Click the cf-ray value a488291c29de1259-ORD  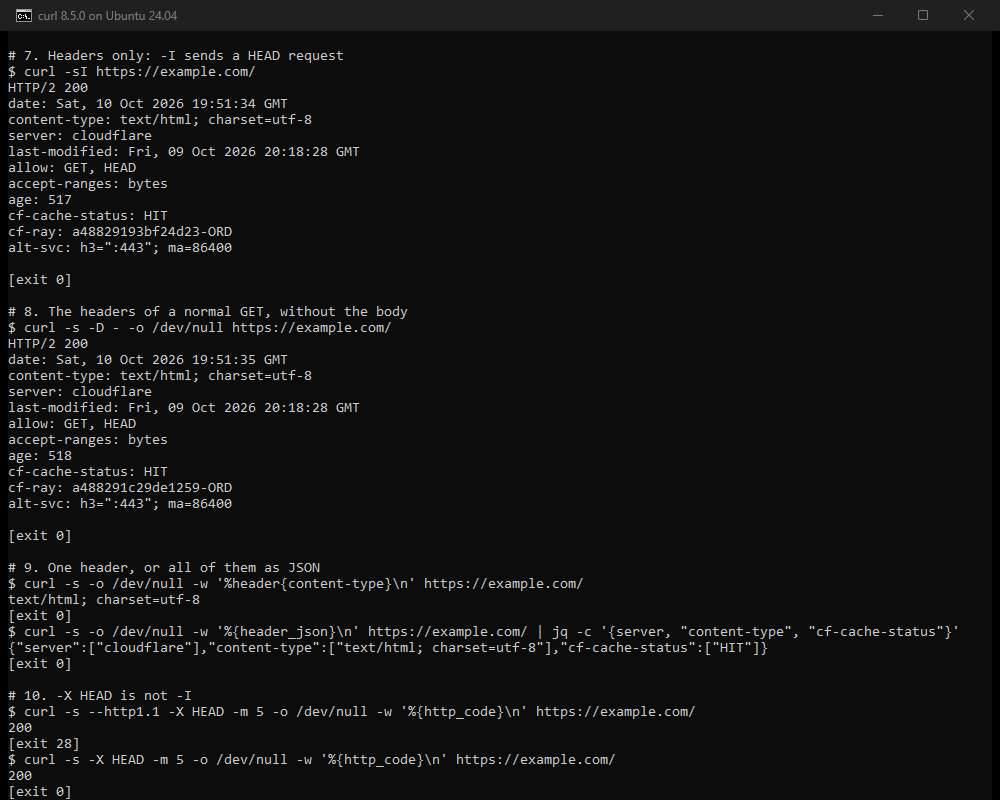(152, 487)
